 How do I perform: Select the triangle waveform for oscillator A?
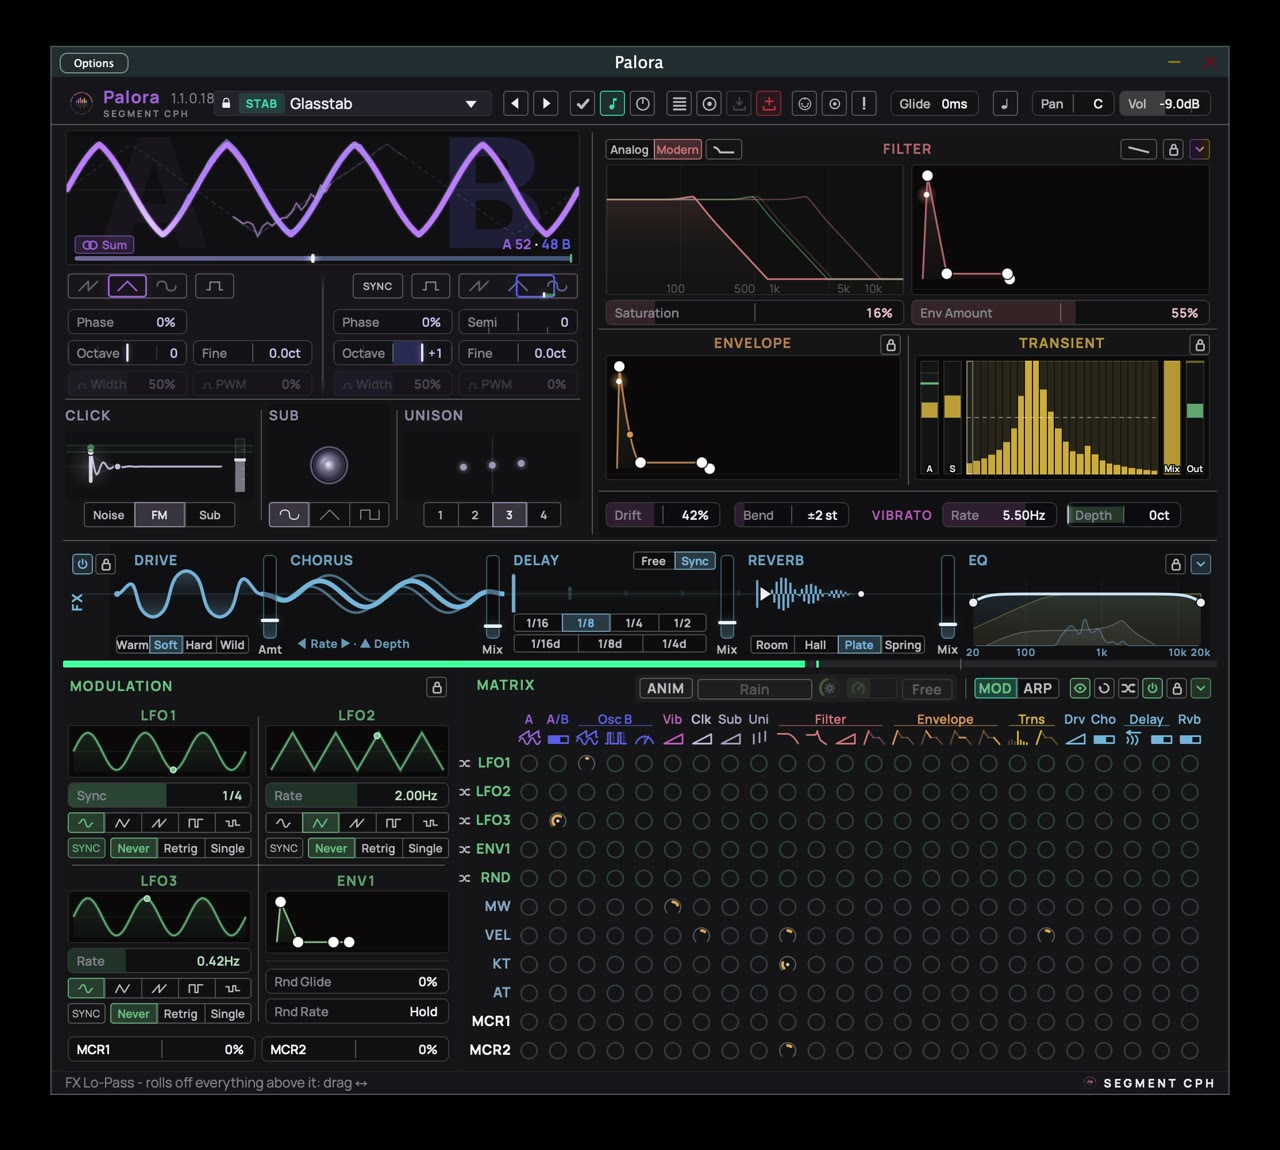(x=127, y=286)
